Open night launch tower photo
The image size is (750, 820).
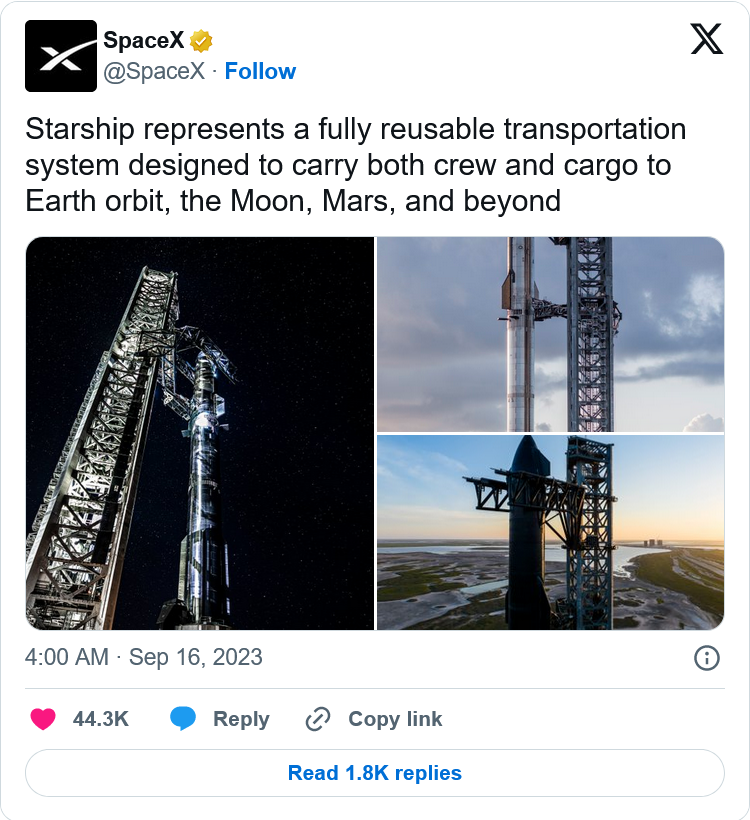199,433
